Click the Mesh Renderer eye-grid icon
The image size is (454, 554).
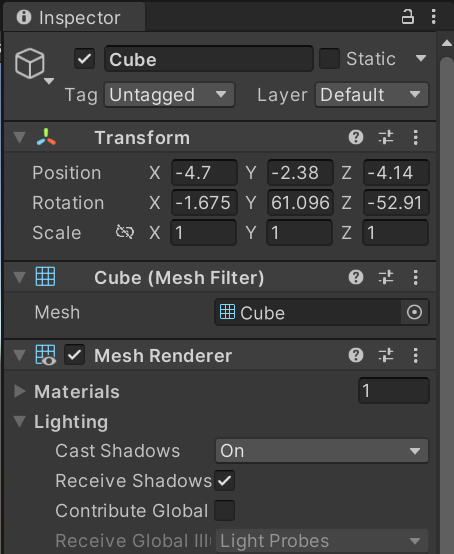(x=46, y=355)
